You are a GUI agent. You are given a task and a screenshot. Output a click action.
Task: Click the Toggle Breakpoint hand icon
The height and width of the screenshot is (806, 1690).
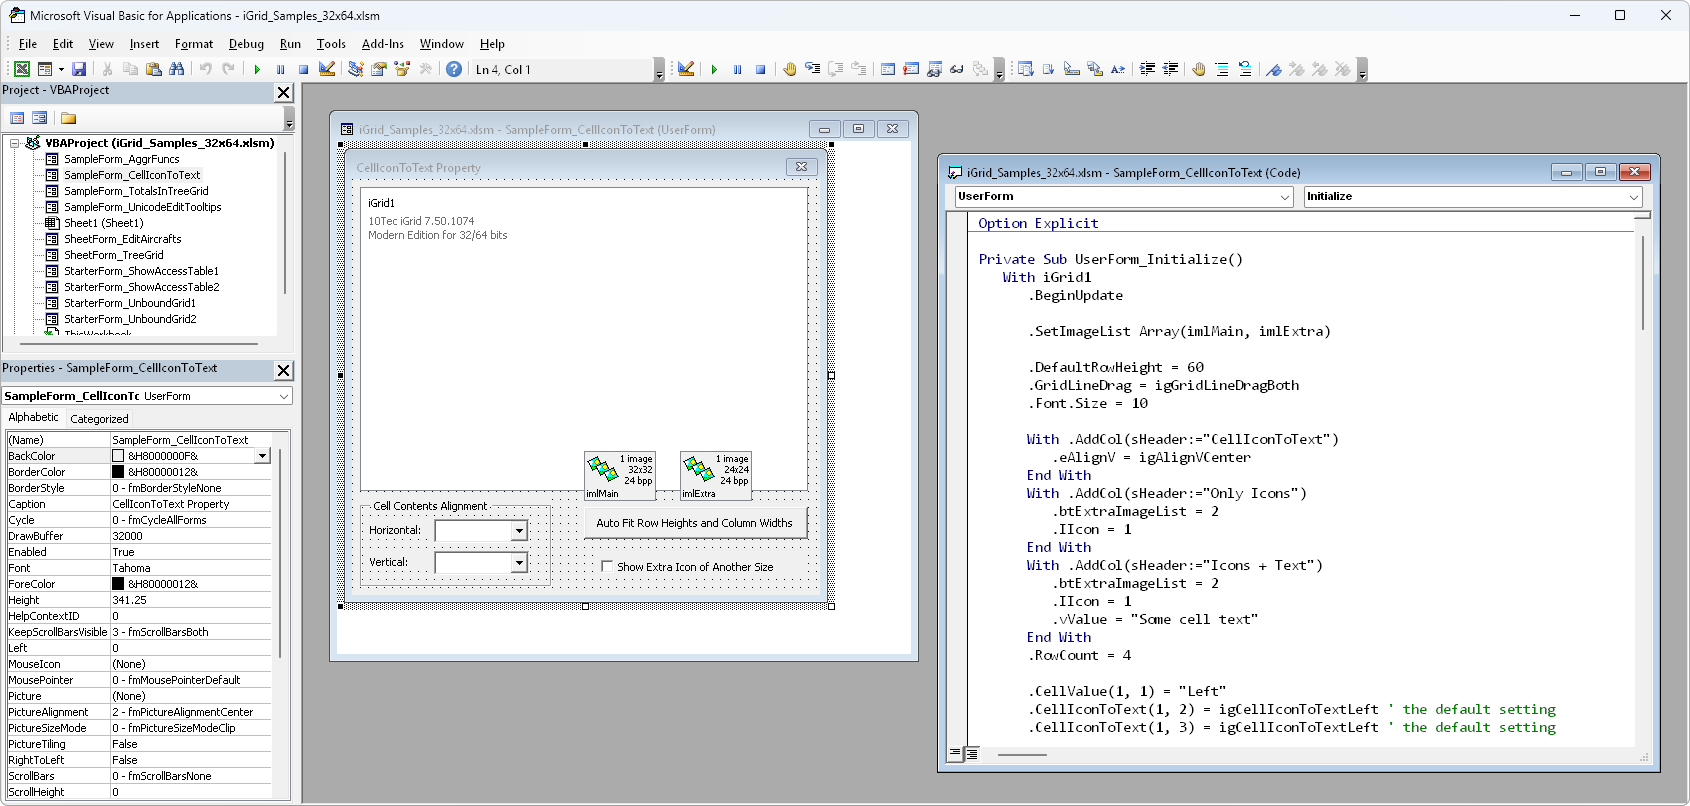coord(789,69)
